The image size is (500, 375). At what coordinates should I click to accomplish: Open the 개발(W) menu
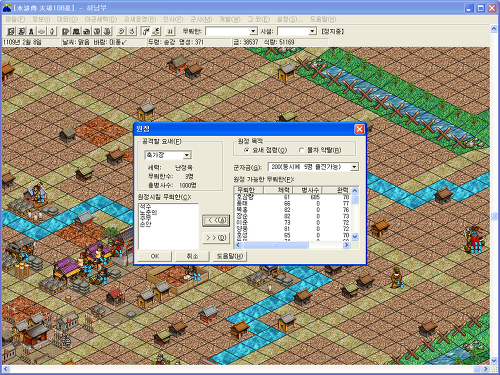point(230,19)
